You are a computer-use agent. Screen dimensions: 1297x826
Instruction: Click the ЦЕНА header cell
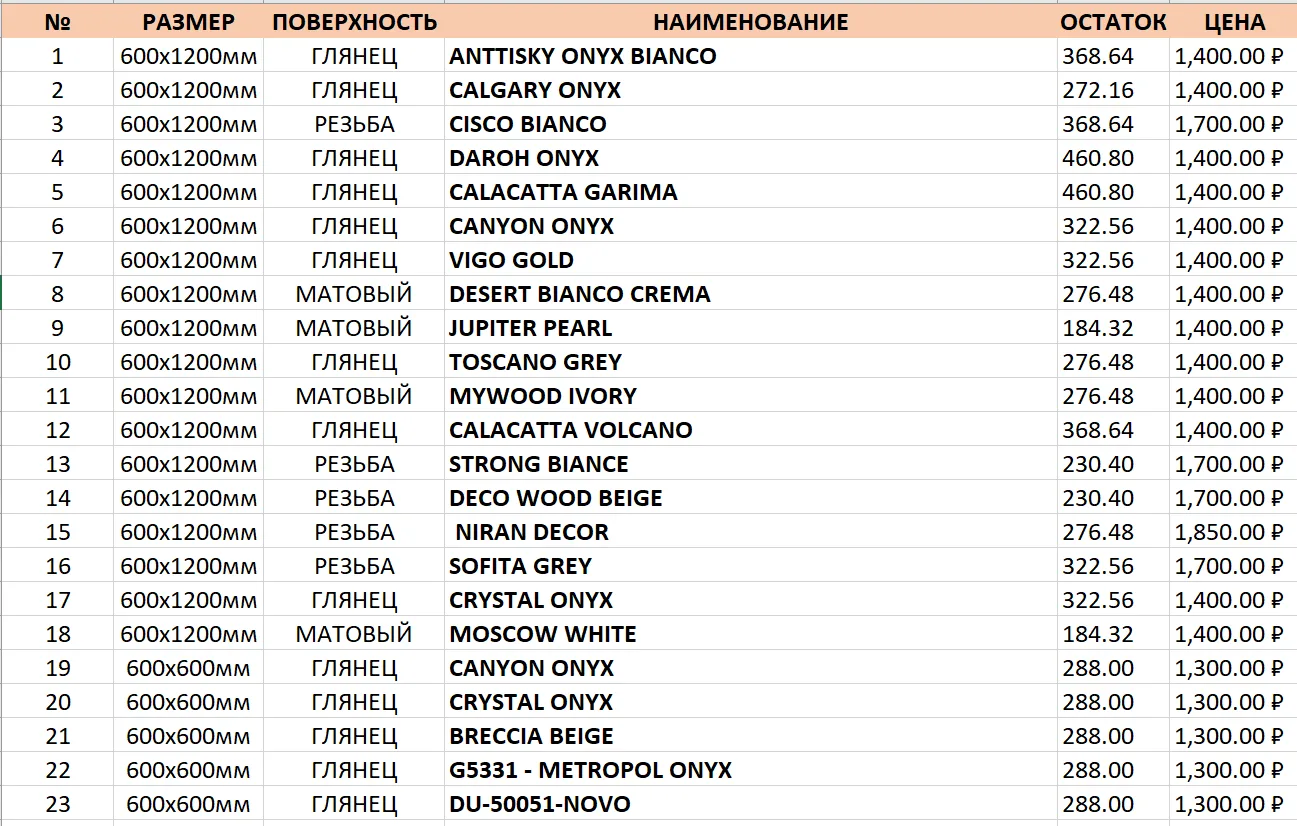(1234, 21)
